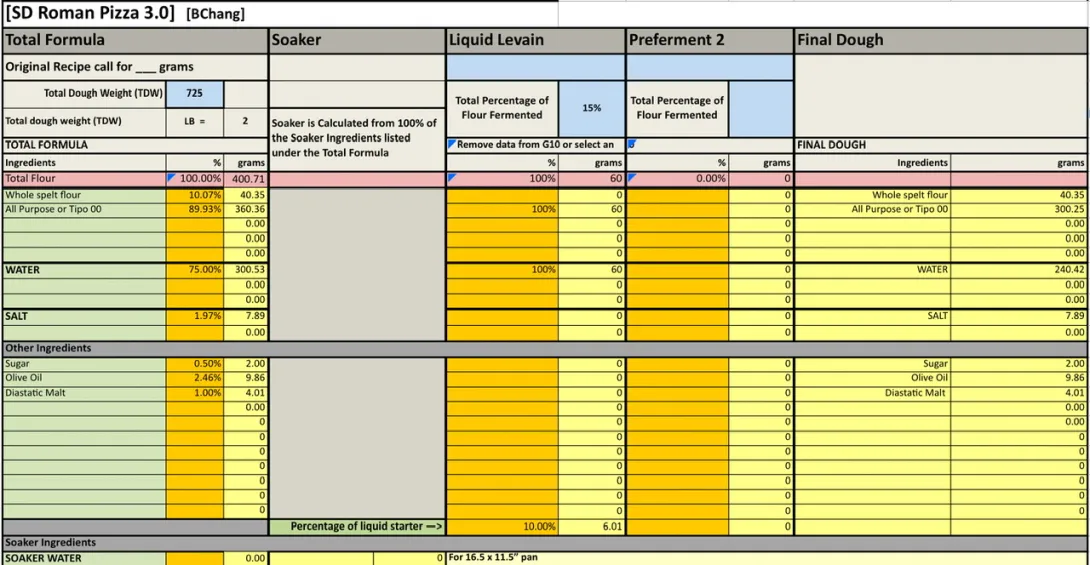Click the Diastatic Malt 1.00% cell
Screen dimensions: 1090x565
coord(195,393)
